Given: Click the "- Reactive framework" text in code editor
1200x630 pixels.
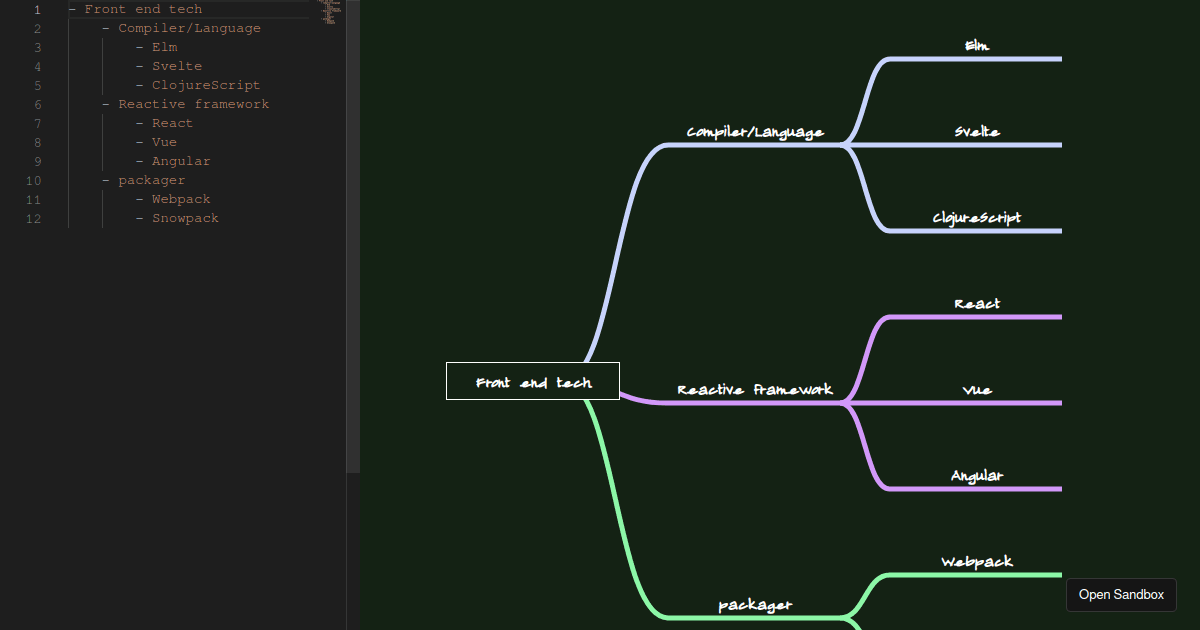Looking at the screenshot, I should pos(193,104).
